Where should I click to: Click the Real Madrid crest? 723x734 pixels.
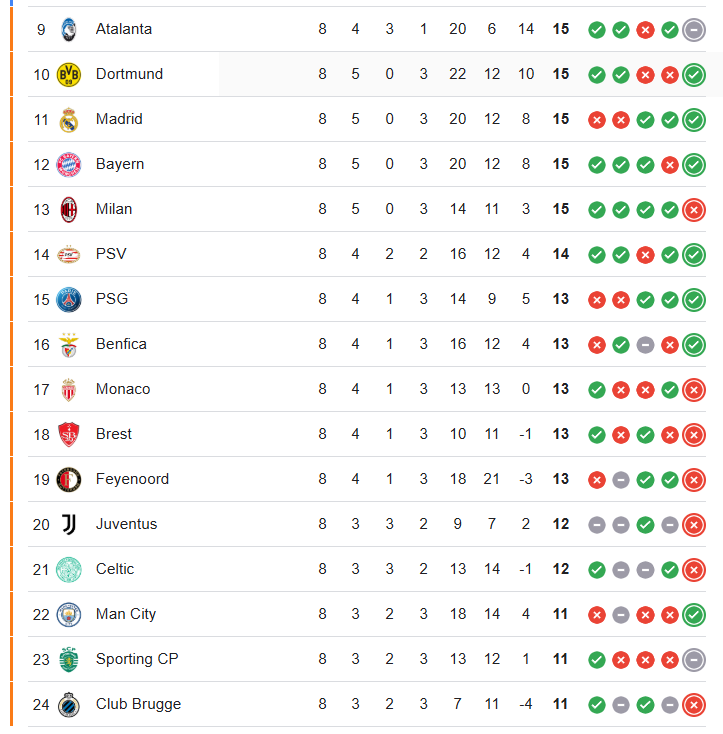pos(69,120)
